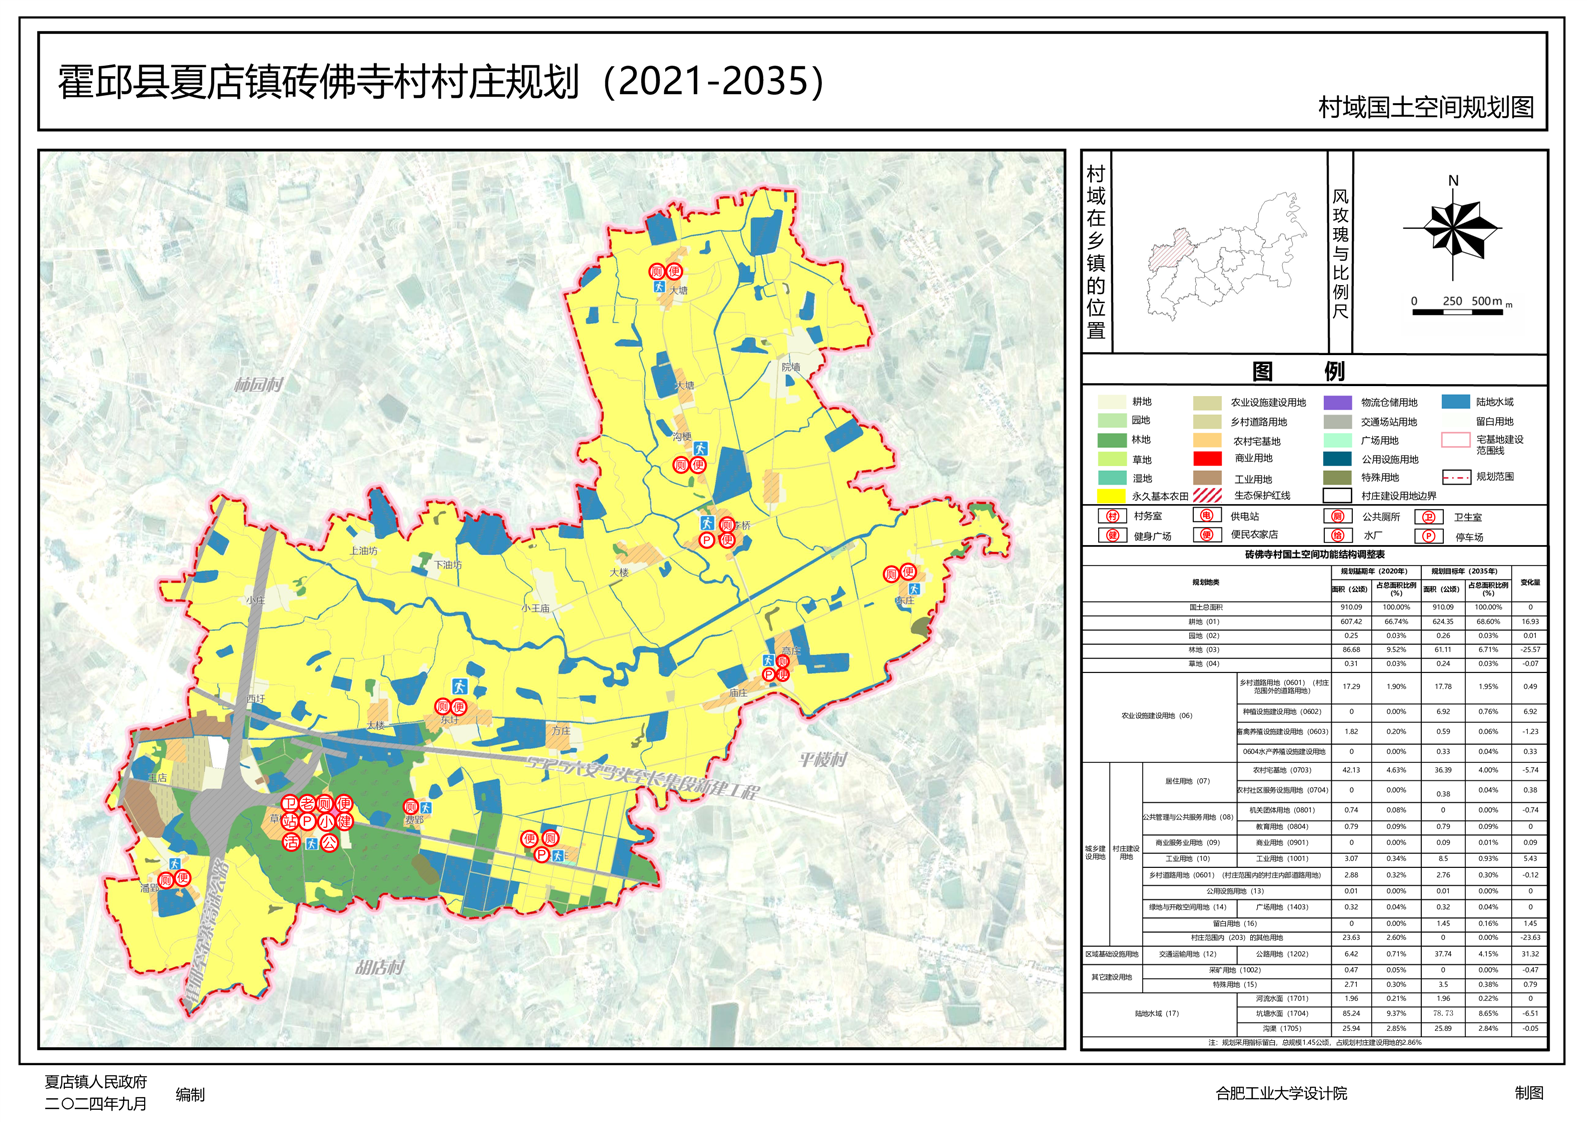Click the 公共厕所 legend icon
This screenshot has width=1587, height=1122.
point(1336,516)
